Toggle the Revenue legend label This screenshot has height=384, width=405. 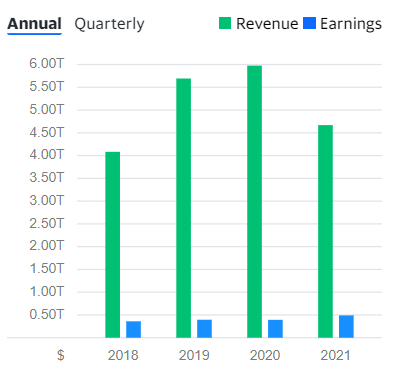267,24
